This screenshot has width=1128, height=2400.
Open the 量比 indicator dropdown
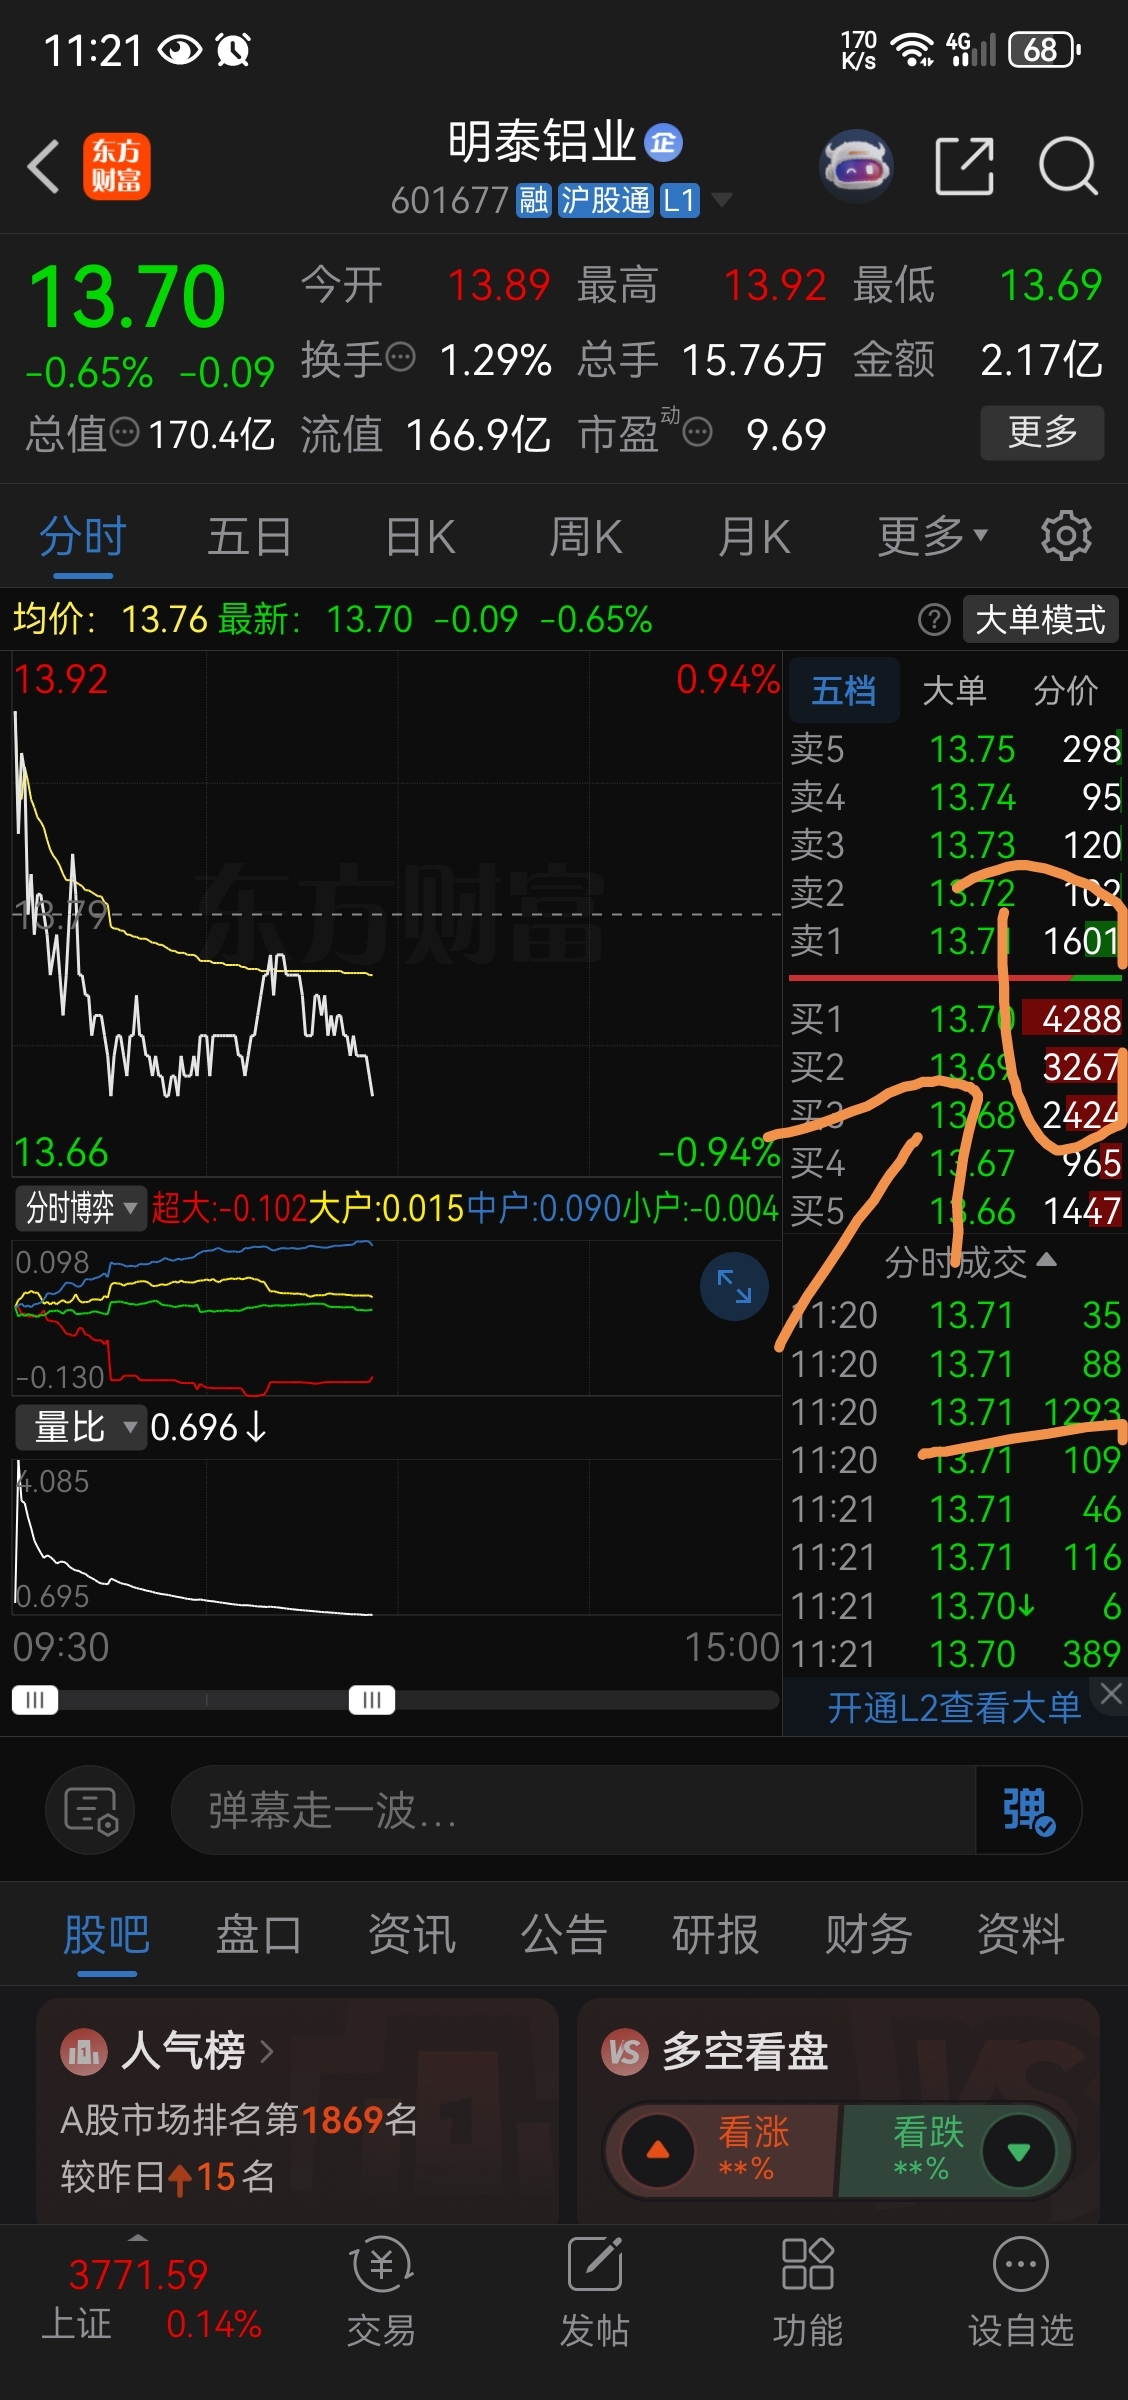click(x=81, y=1427)
